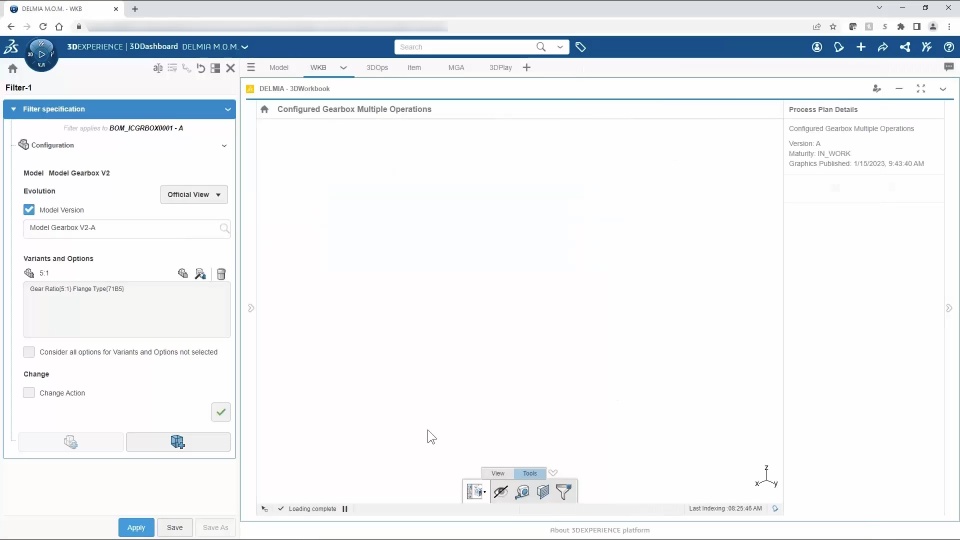
Task: Open the tools and collaboration icon
Action: pyautogui.click(x=926, y=47)
